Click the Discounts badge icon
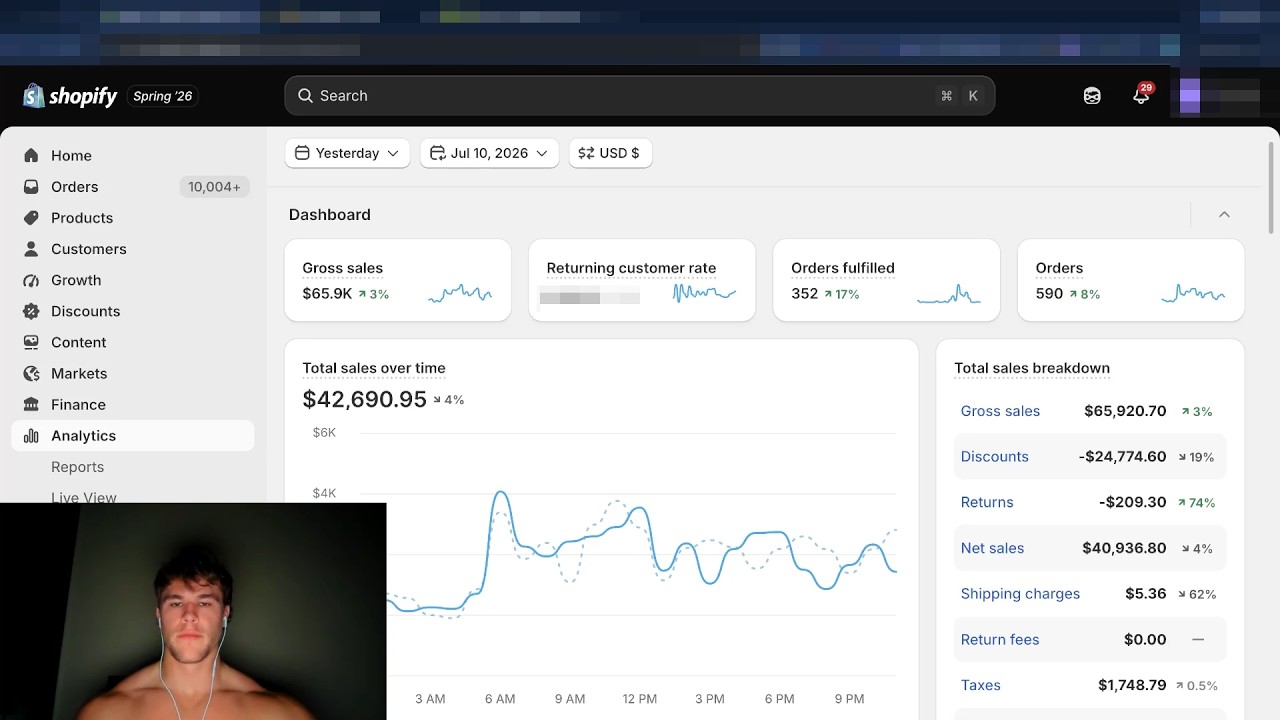 tap(31, 311)
